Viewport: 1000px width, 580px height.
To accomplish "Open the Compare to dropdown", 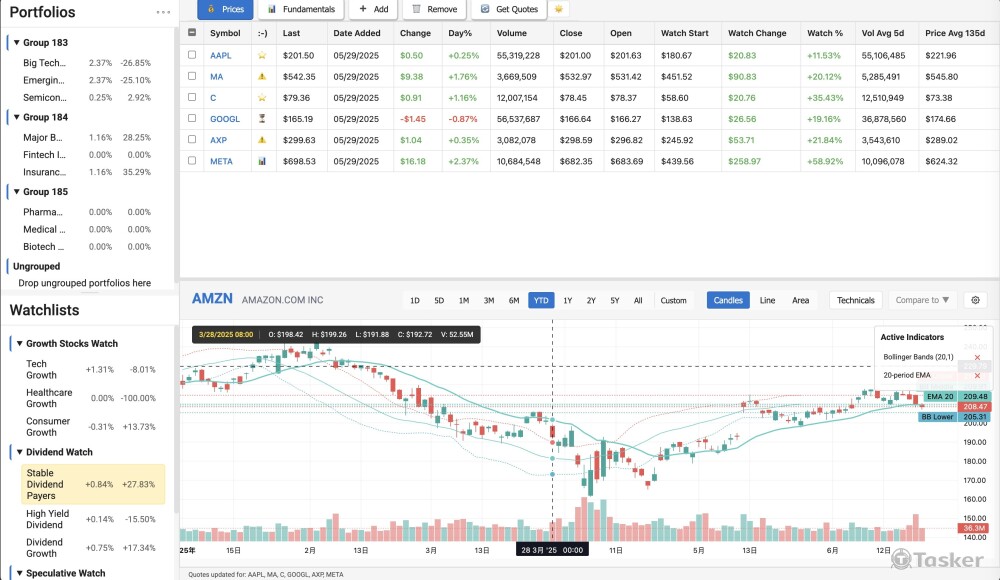I will (x=924, y=300).
